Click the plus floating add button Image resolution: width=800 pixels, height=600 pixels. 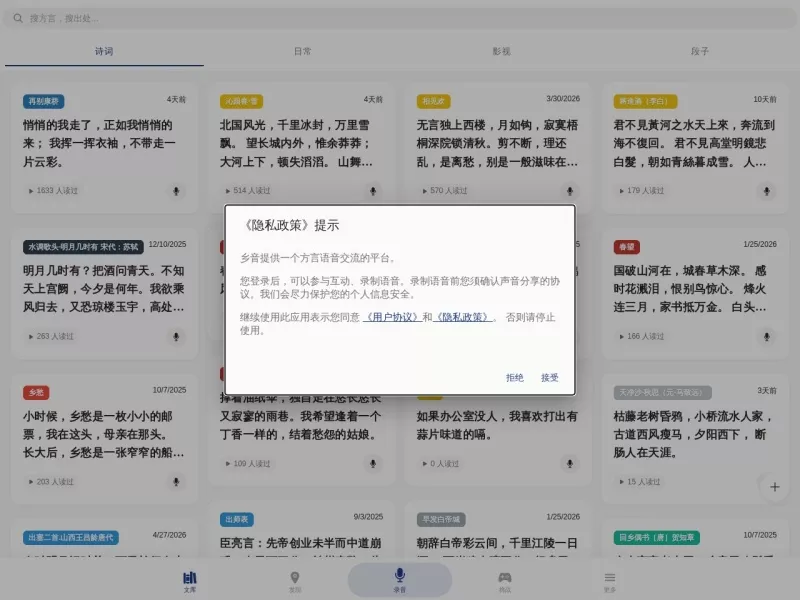[x=774, y=487]
